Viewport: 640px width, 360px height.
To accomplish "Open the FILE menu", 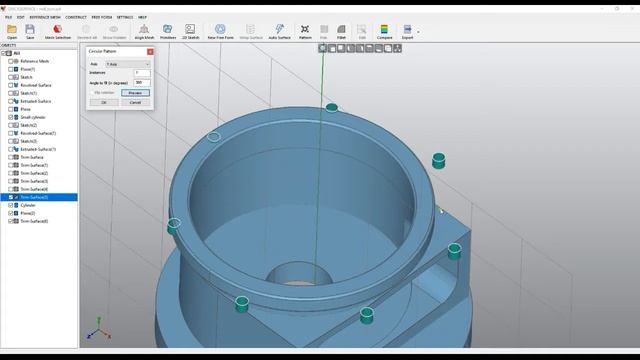I will 9,17.
